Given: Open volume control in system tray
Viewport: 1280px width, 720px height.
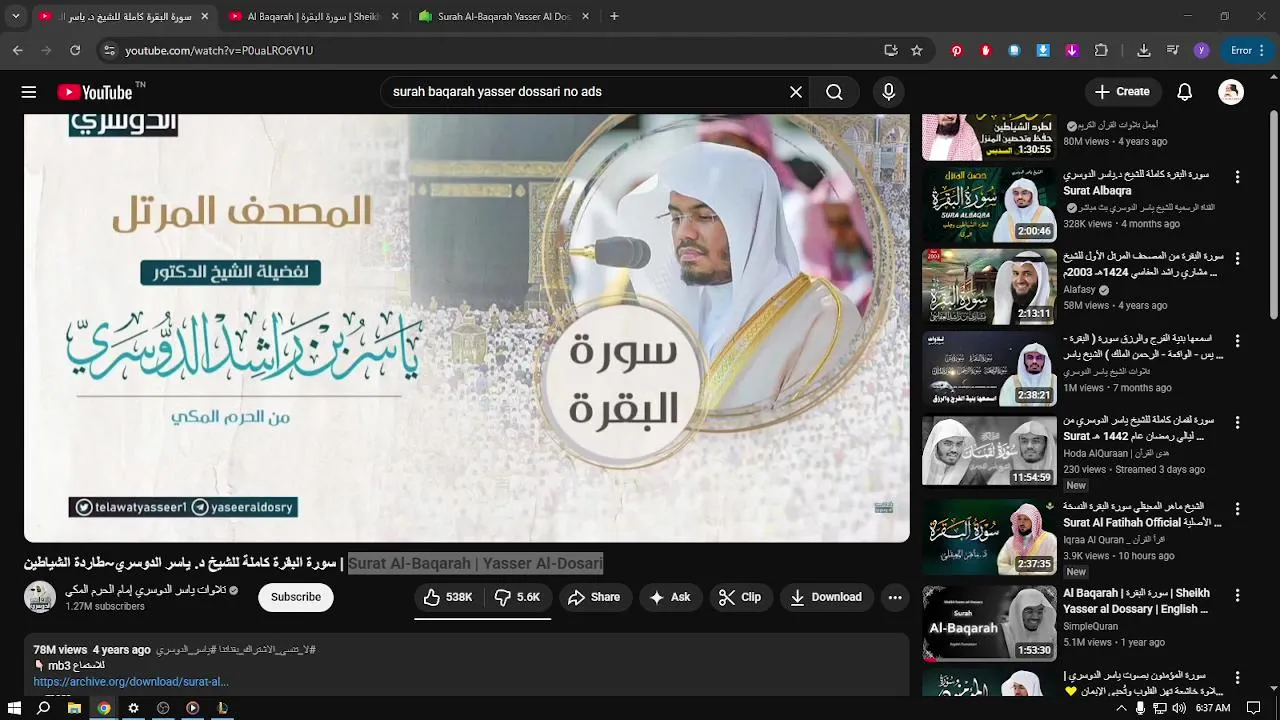Looking at the screenshot, I should tap(1178, 708).
